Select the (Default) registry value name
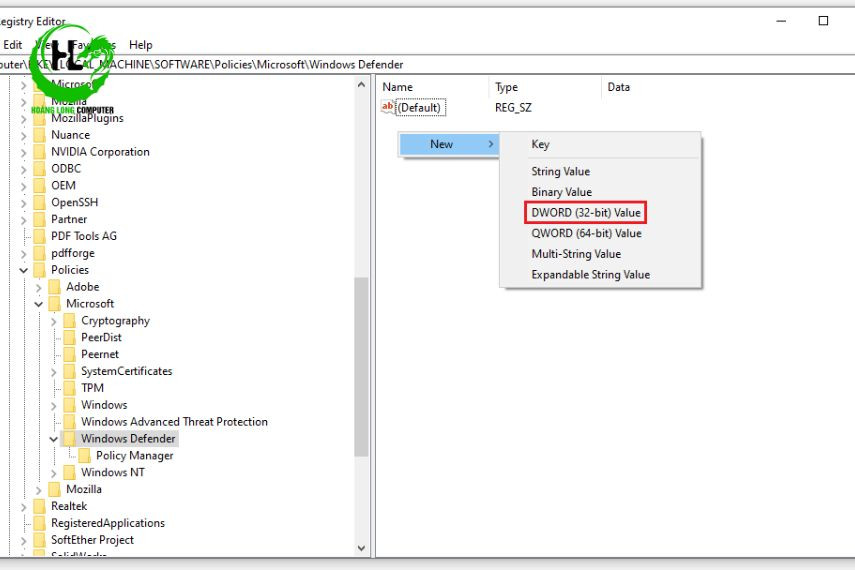855x570 pixels. (x=419, y=107)
